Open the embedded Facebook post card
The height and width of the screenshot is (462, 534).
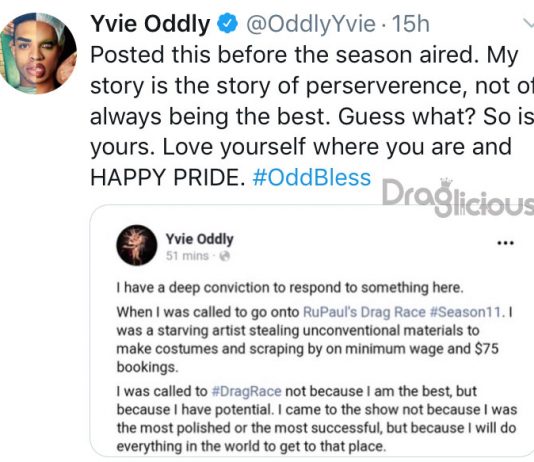coord(312,331)
